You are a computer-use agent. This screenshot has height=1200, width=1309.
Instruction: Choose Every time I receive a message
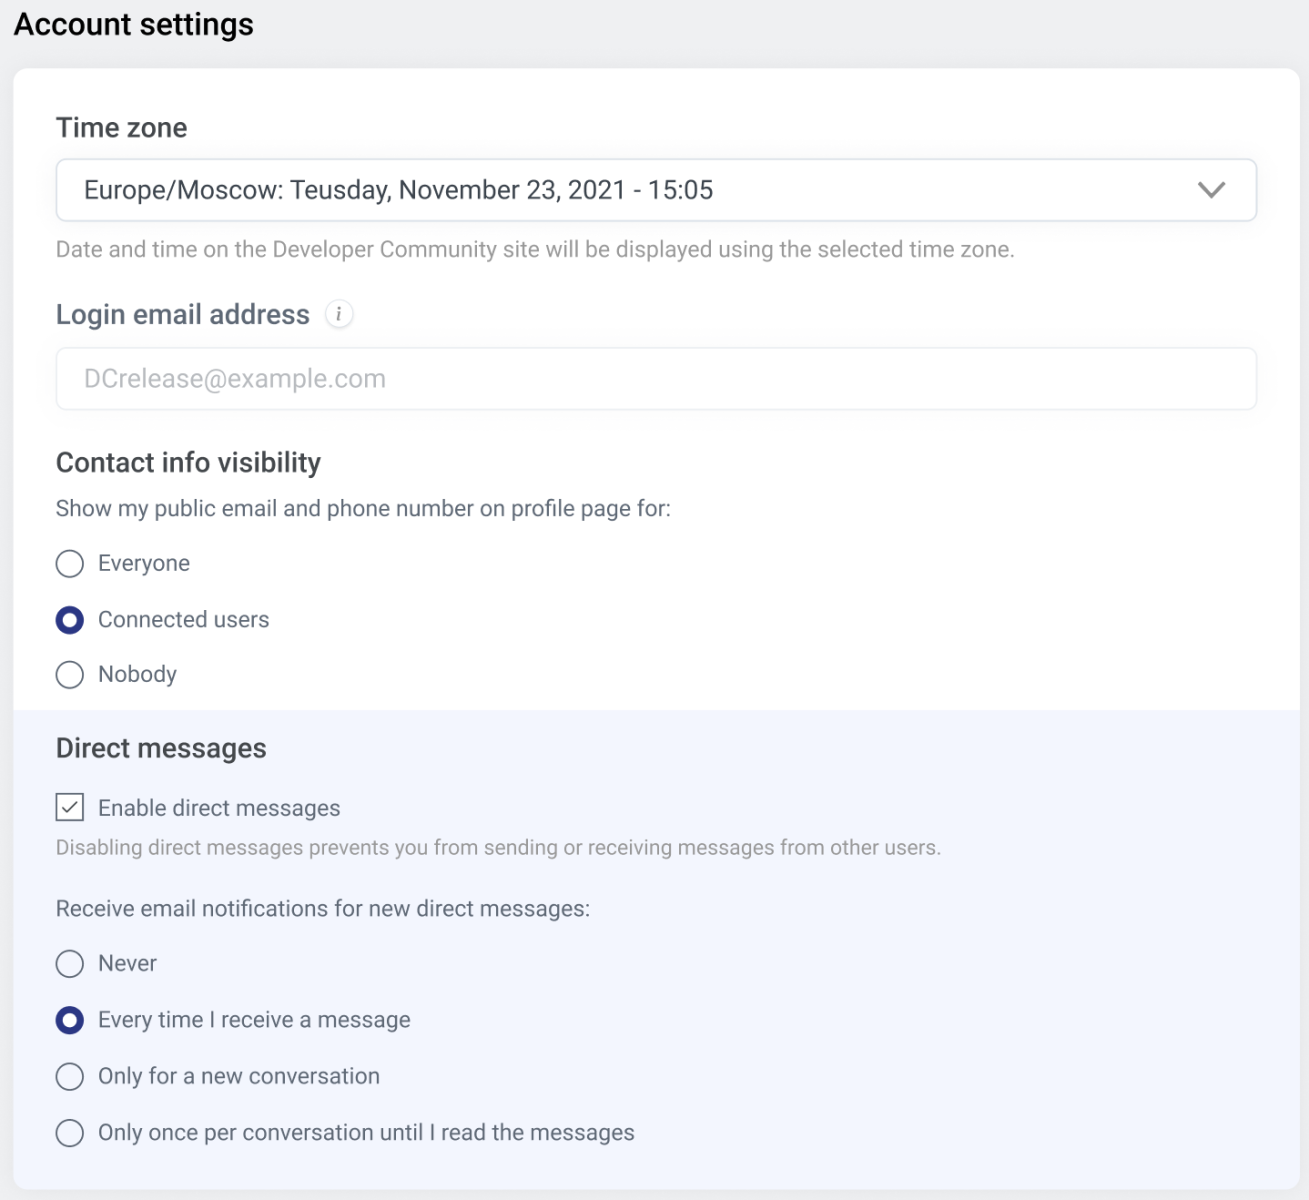(70, 1020)
